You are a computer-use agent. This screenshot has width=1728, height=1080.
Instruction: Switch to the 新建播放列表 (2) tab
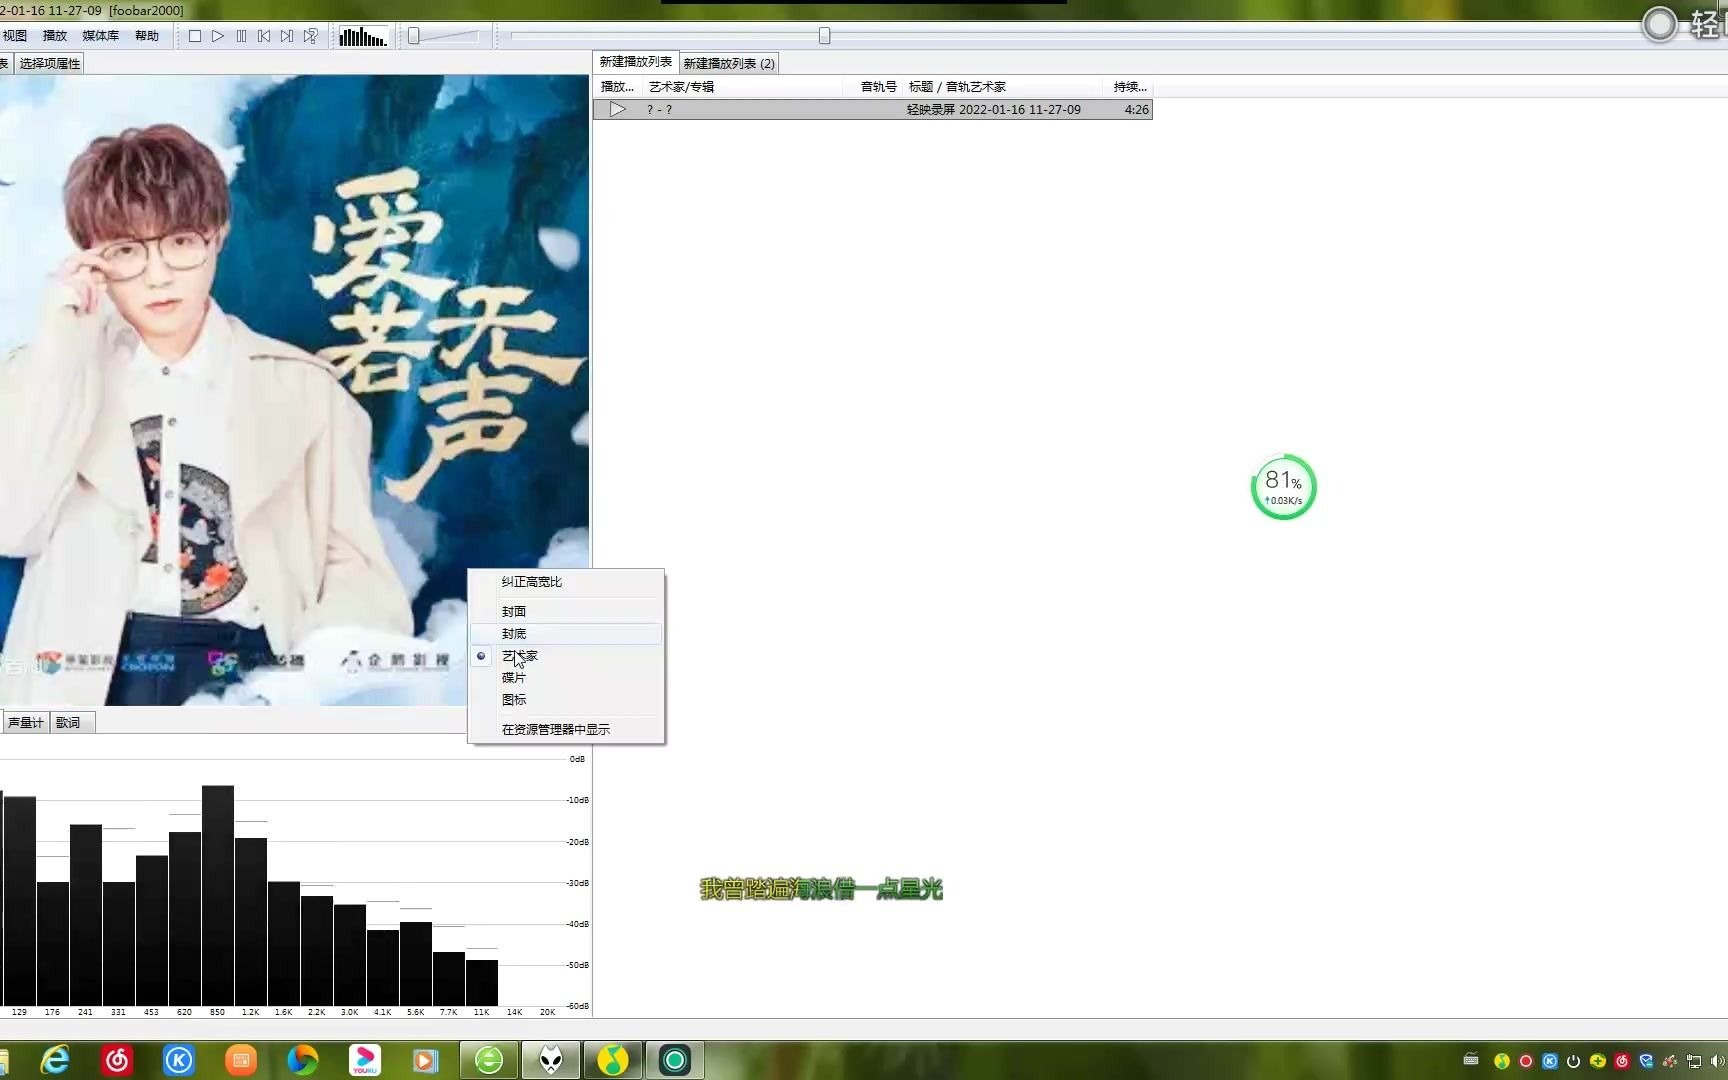(729, 64)
